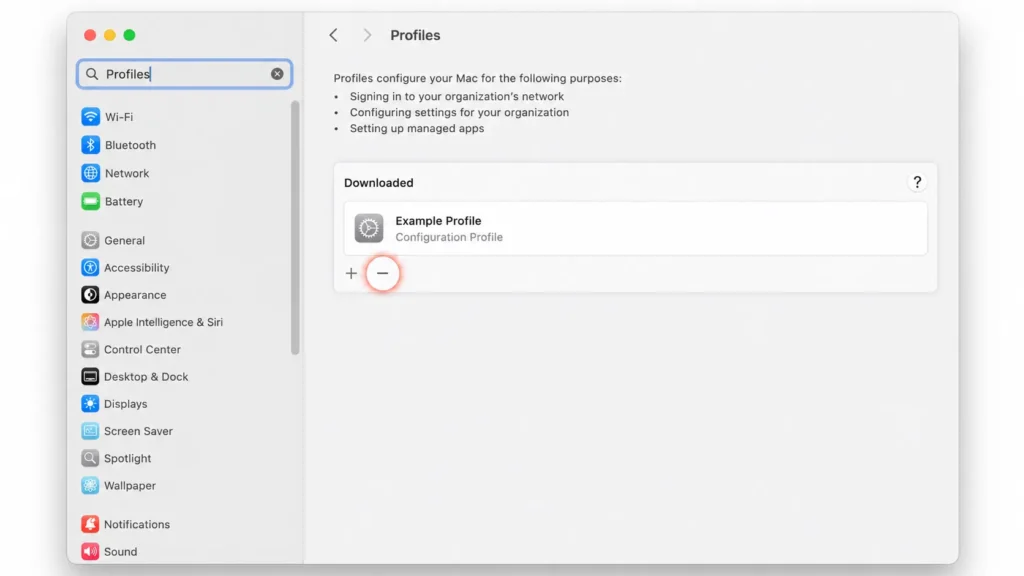The image size is (1024, 576).
Task: Open Apple Intelligence & Siri settings
Action: [152, 322]
